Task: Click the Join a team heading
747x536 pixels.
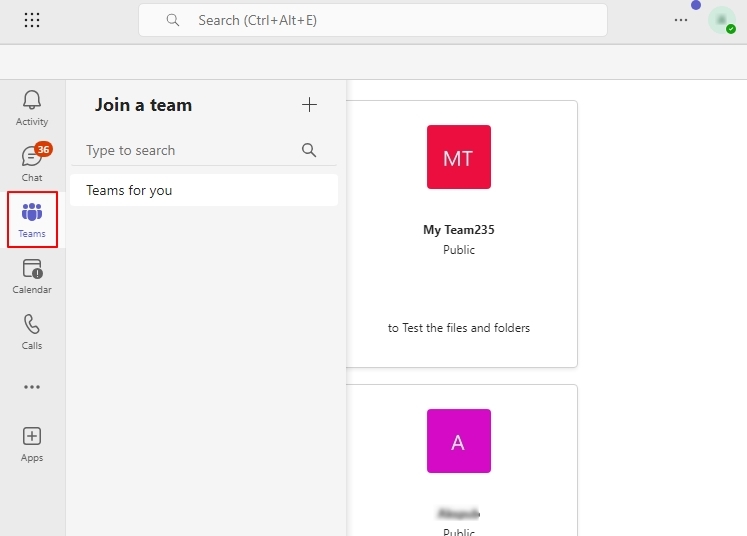Action: (x=143, y=105)
